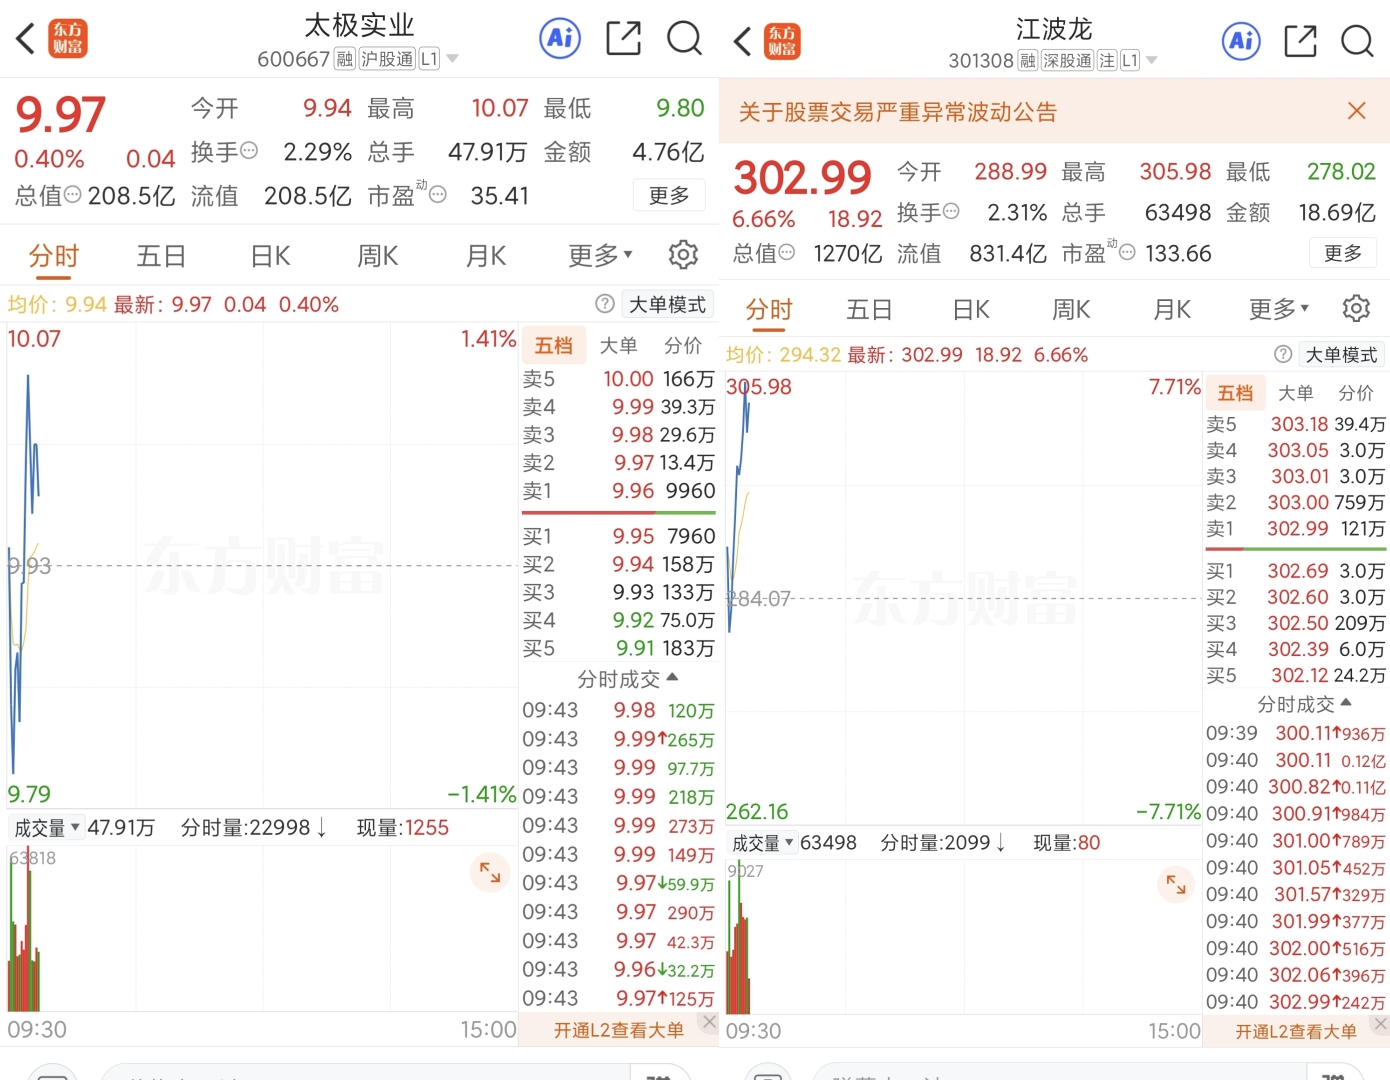Open the 成交量 indicator dropdown for 江波龙

click(763, 843)
